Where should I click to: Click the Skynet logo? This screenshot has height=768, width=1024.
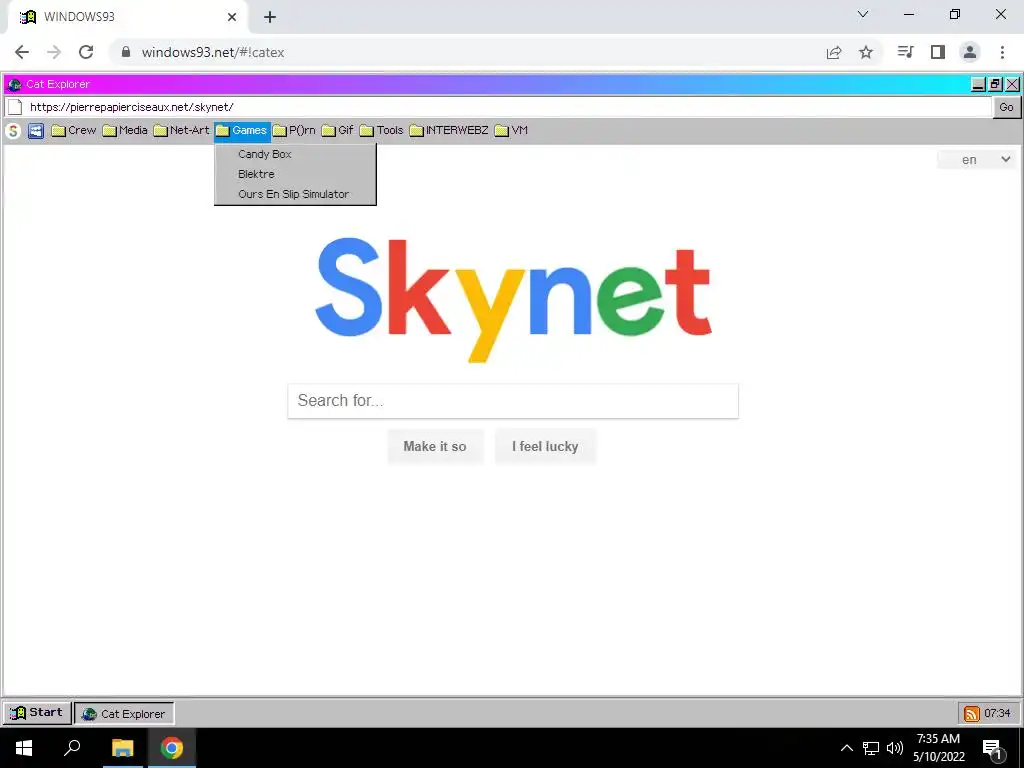click(x=513, y=299)
